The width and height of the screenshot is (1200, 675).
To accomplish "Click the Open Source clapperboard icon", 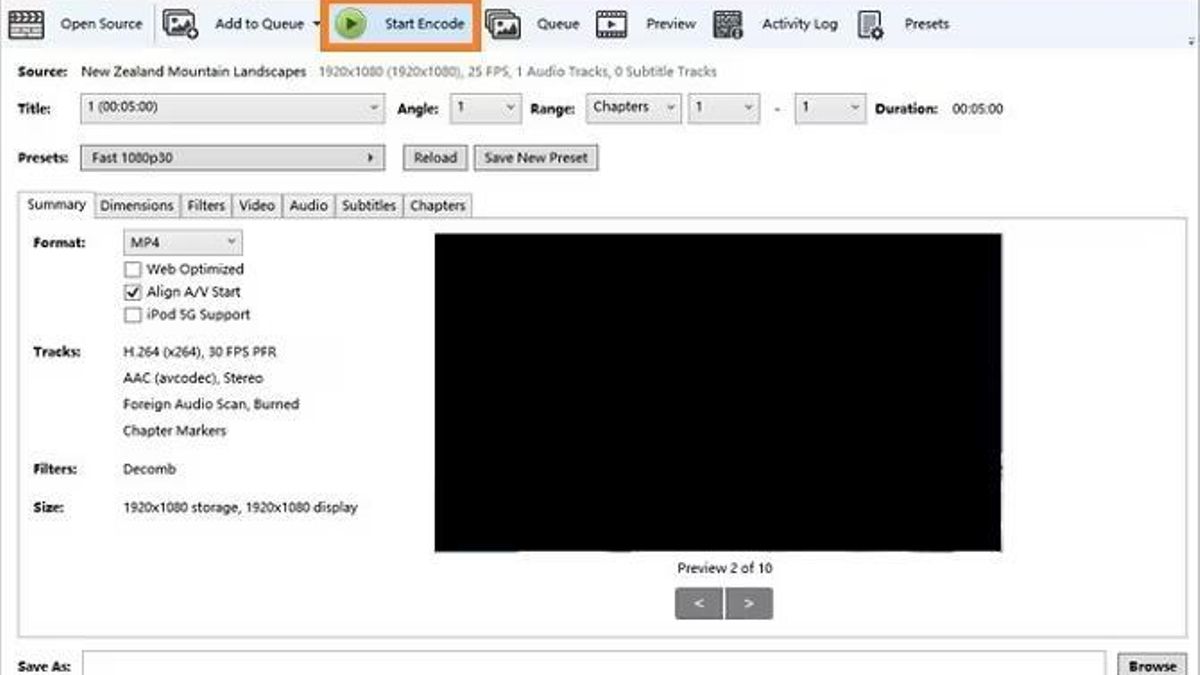I will coord(25,24).
